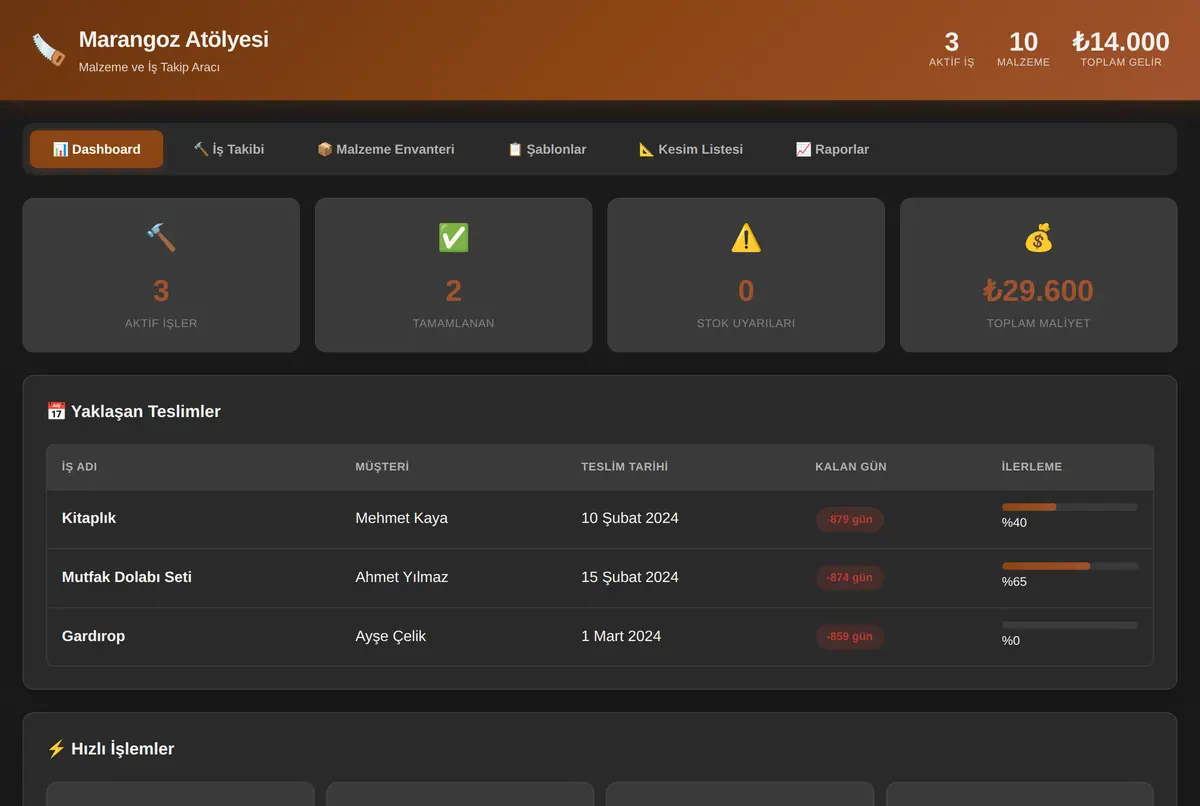The image size is (1200, 806).
Task: Click the calendar icon beside Yaklaşan Teslimler
Action: [56, 411]
